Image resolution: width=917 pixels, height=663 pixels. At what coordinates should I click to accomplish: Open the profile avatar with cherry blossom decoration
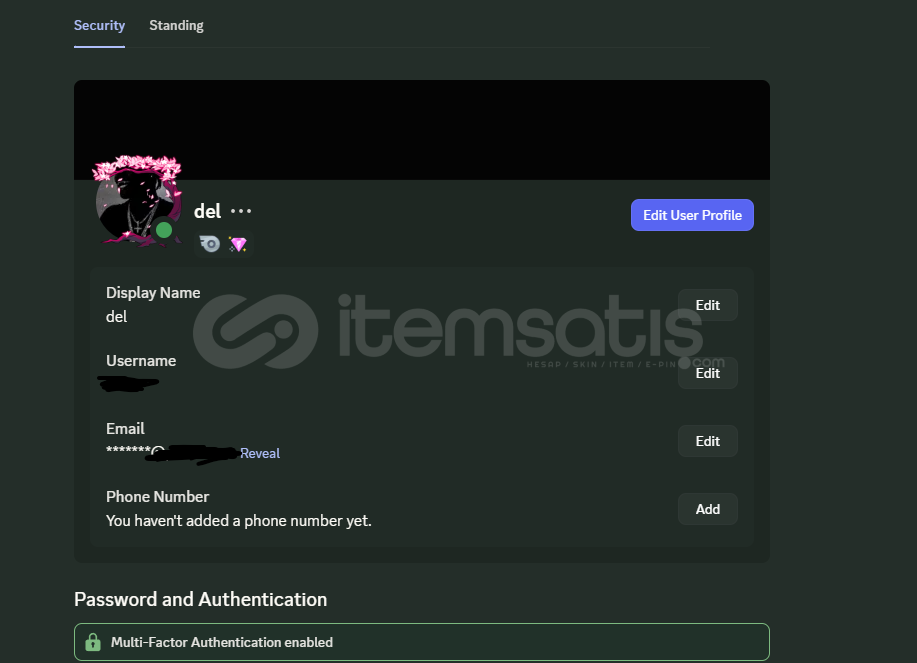click(138, 201)
